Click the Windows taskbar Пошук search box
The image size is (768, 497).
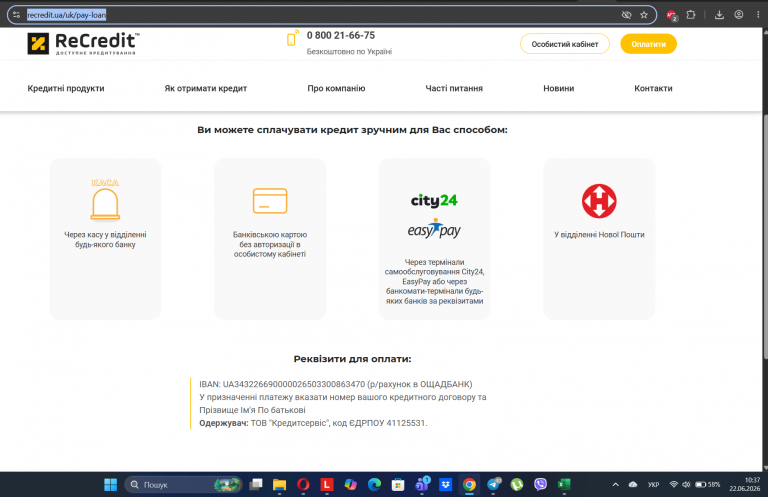click(x=183, y=484)
